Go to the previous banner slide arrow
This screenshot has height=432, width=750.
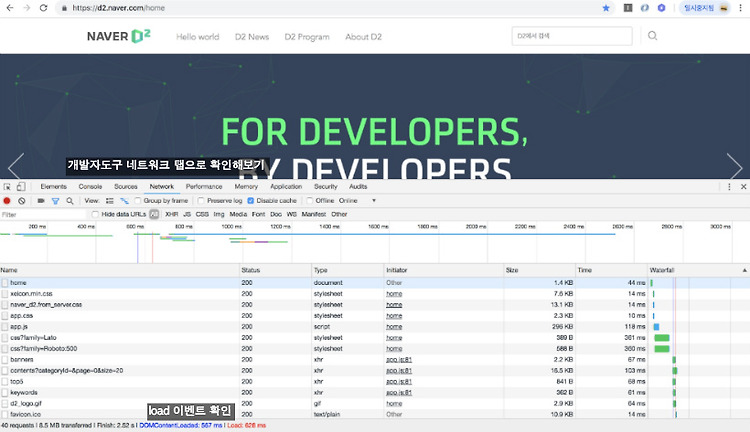coord(16,166)
